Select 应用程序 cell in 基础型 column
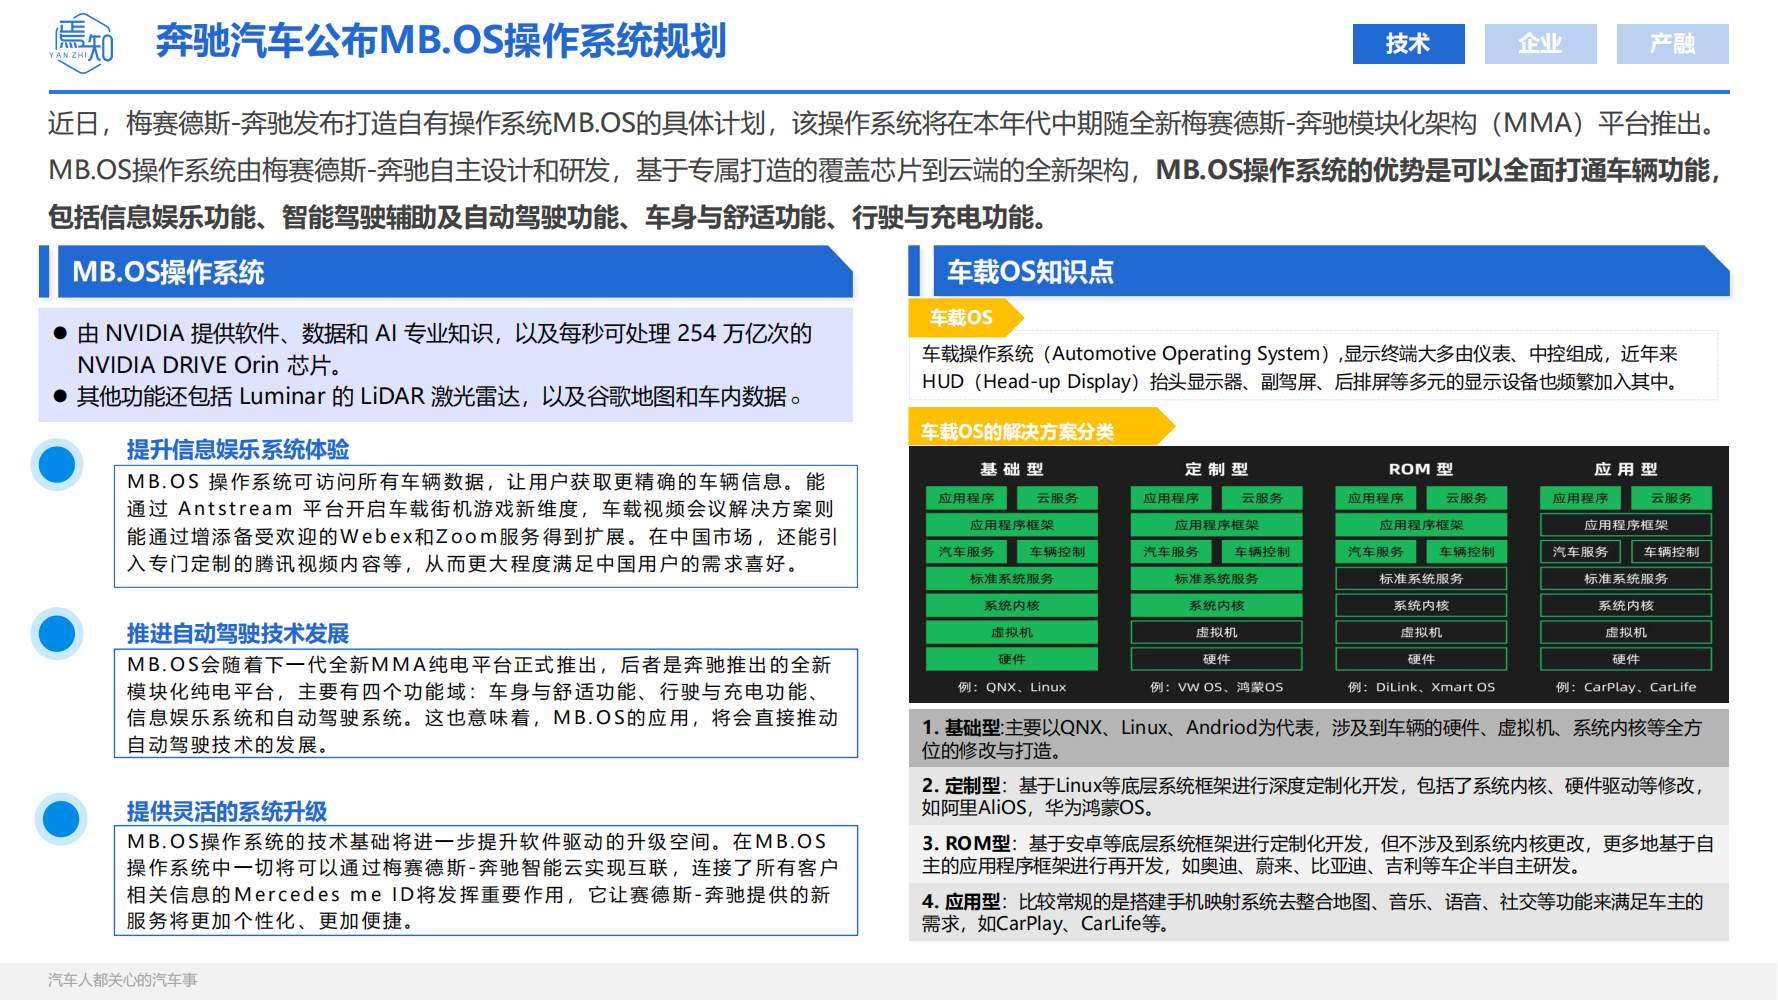Screen dimensions: 1778x1000 966,498
